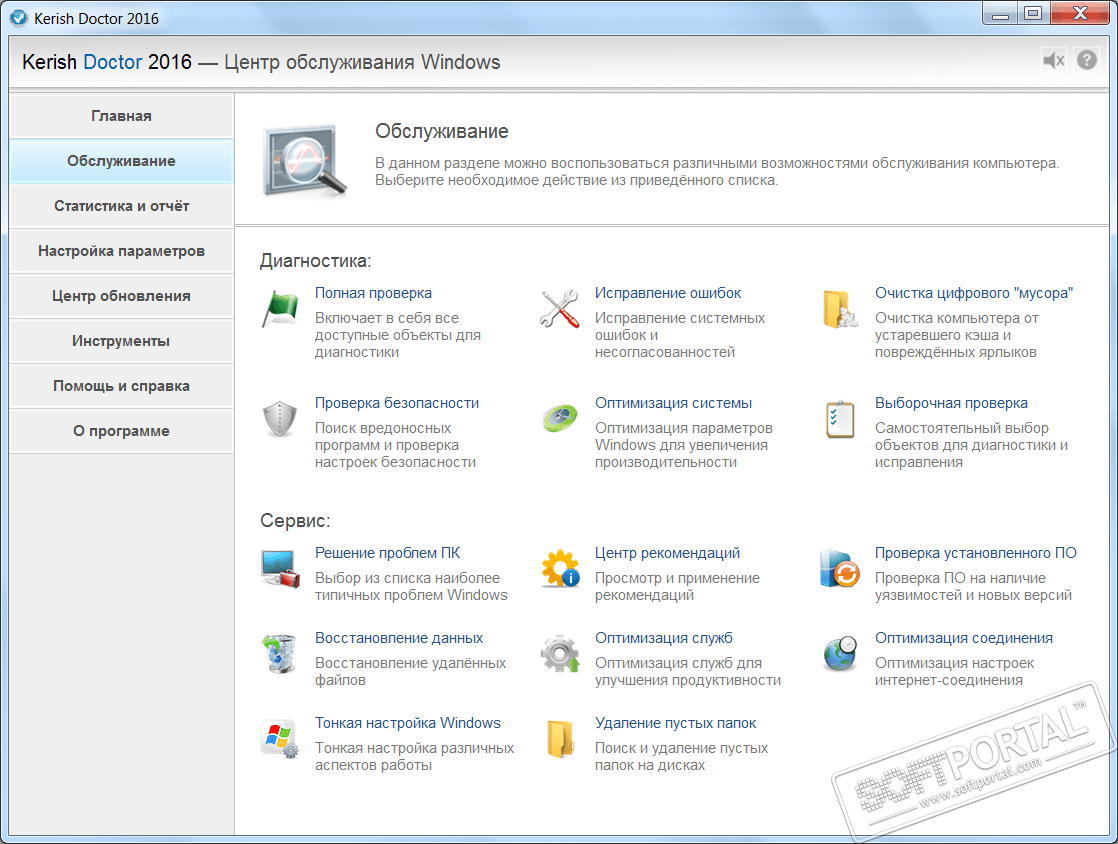The width and height of the screenshot is (1118, 844).
Task: Click the description "Восстановление удалённых файлов"
Action: pyautogui.click(x=411, y=671)
